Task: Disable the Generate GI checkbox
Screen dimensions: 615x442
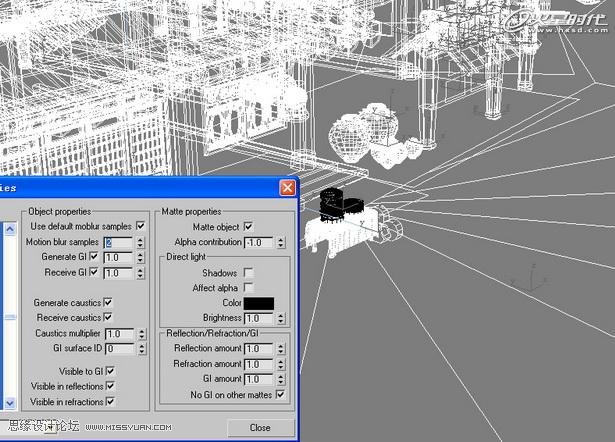Action: (x=94, y=256)
